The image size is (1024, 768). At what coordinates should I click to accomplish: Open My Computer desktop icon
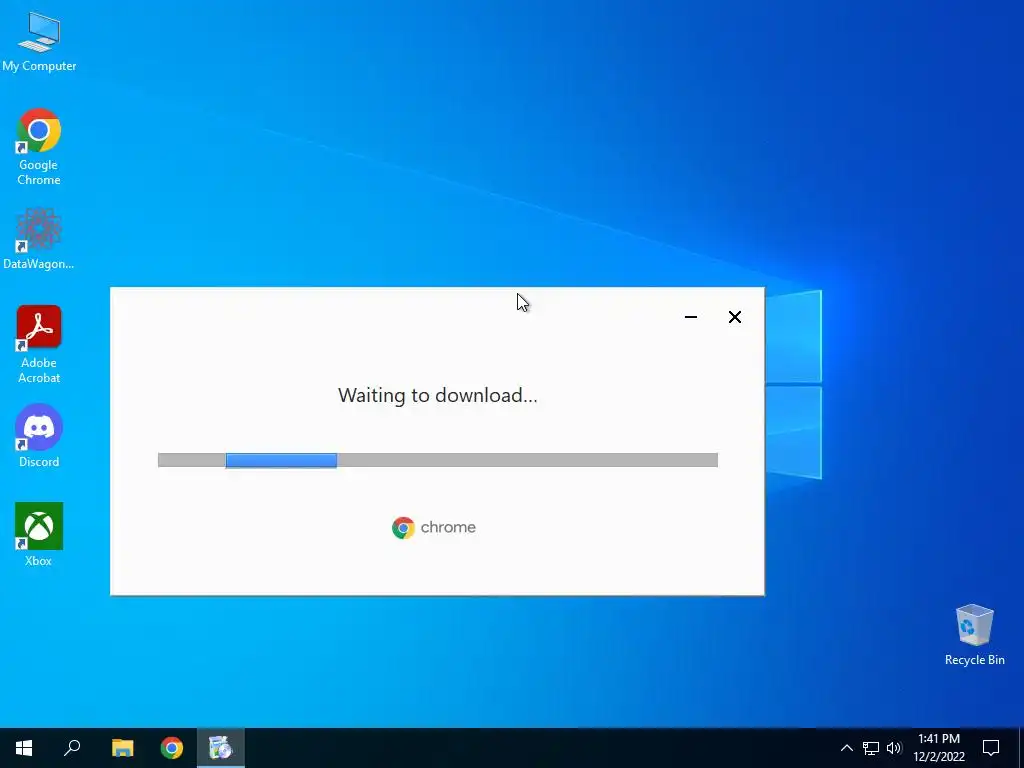39,40
